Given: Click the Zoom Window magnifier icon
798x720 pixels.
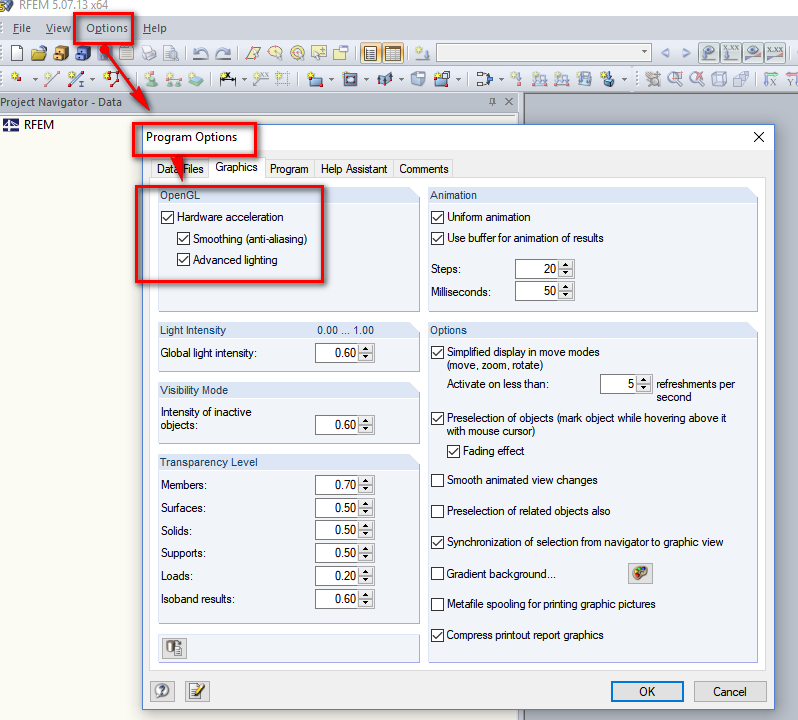Looking at the screenshot, I should pos(675,79).
